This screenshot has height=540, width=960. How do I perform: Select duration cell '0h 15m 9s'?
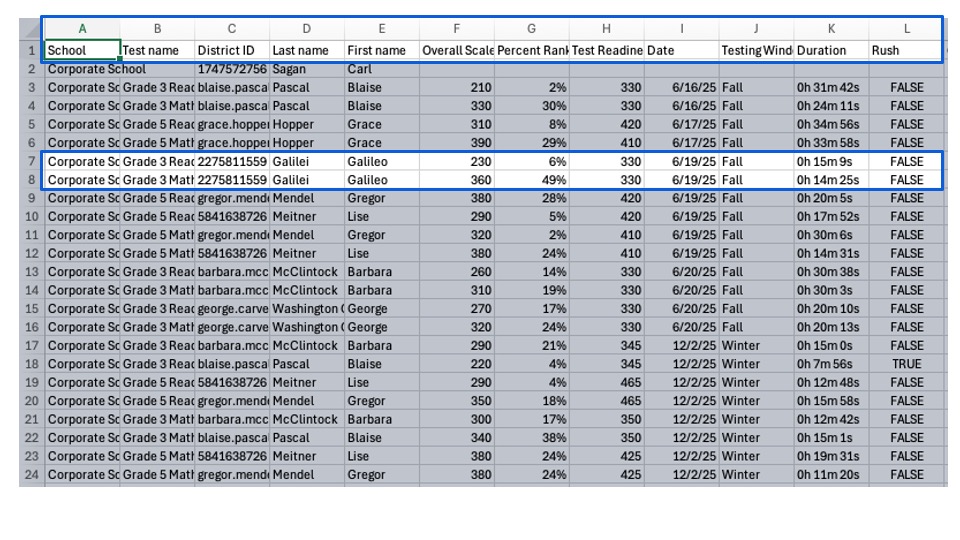(x=831, y=162)
